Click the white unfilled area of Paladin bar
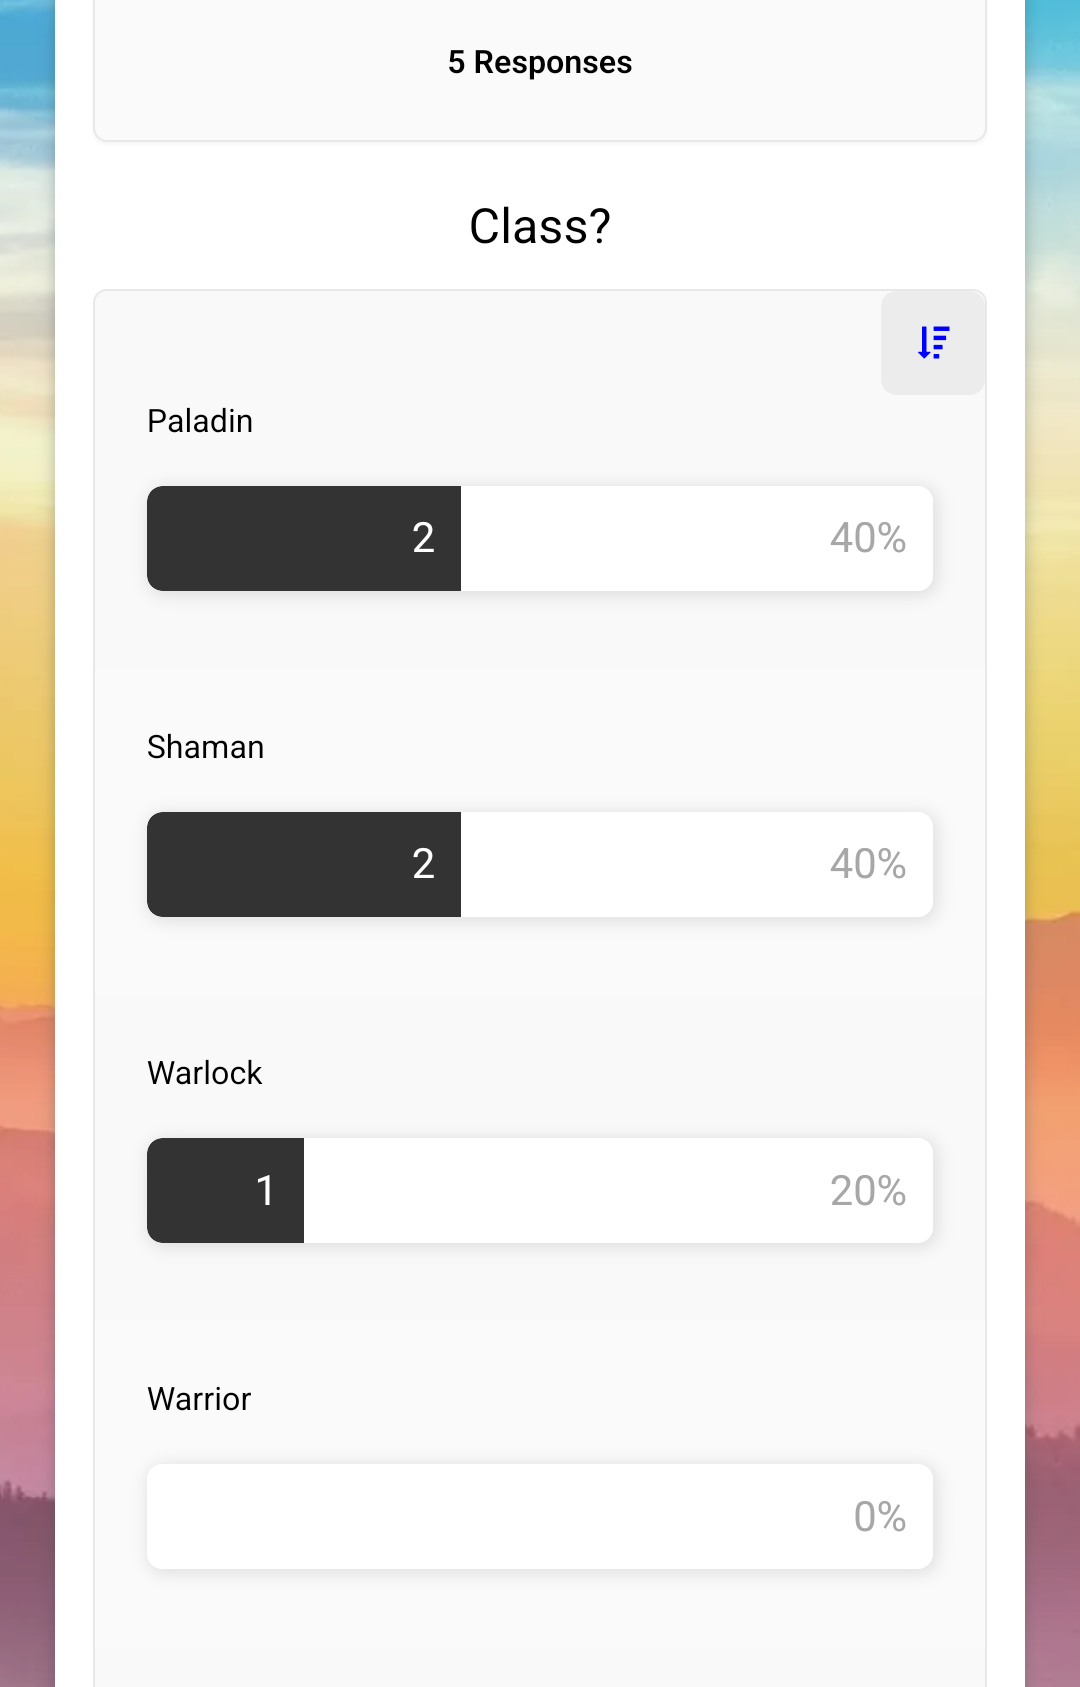 click(697, 538)
